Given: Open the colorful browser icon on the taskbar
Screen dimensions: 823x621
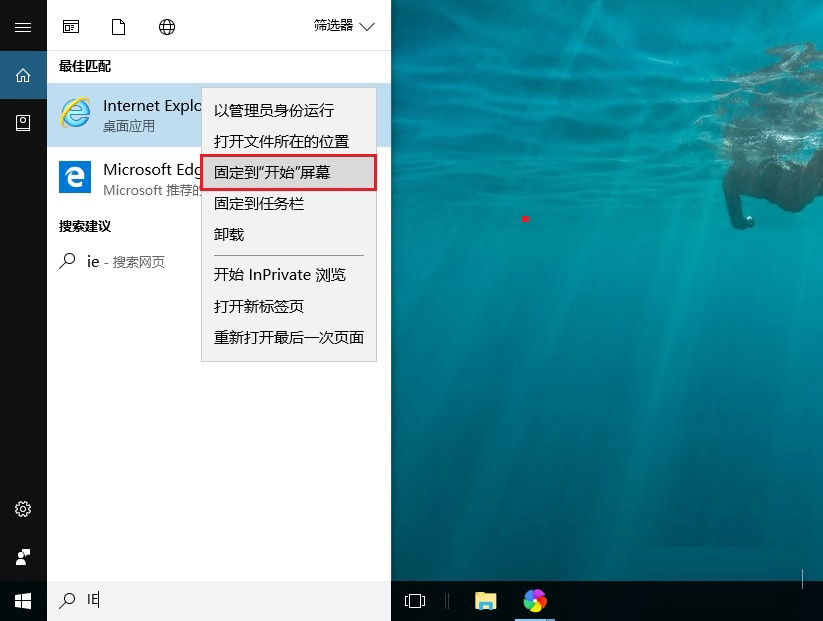Looking at the screenshot, I should click(x=535, y=600).
